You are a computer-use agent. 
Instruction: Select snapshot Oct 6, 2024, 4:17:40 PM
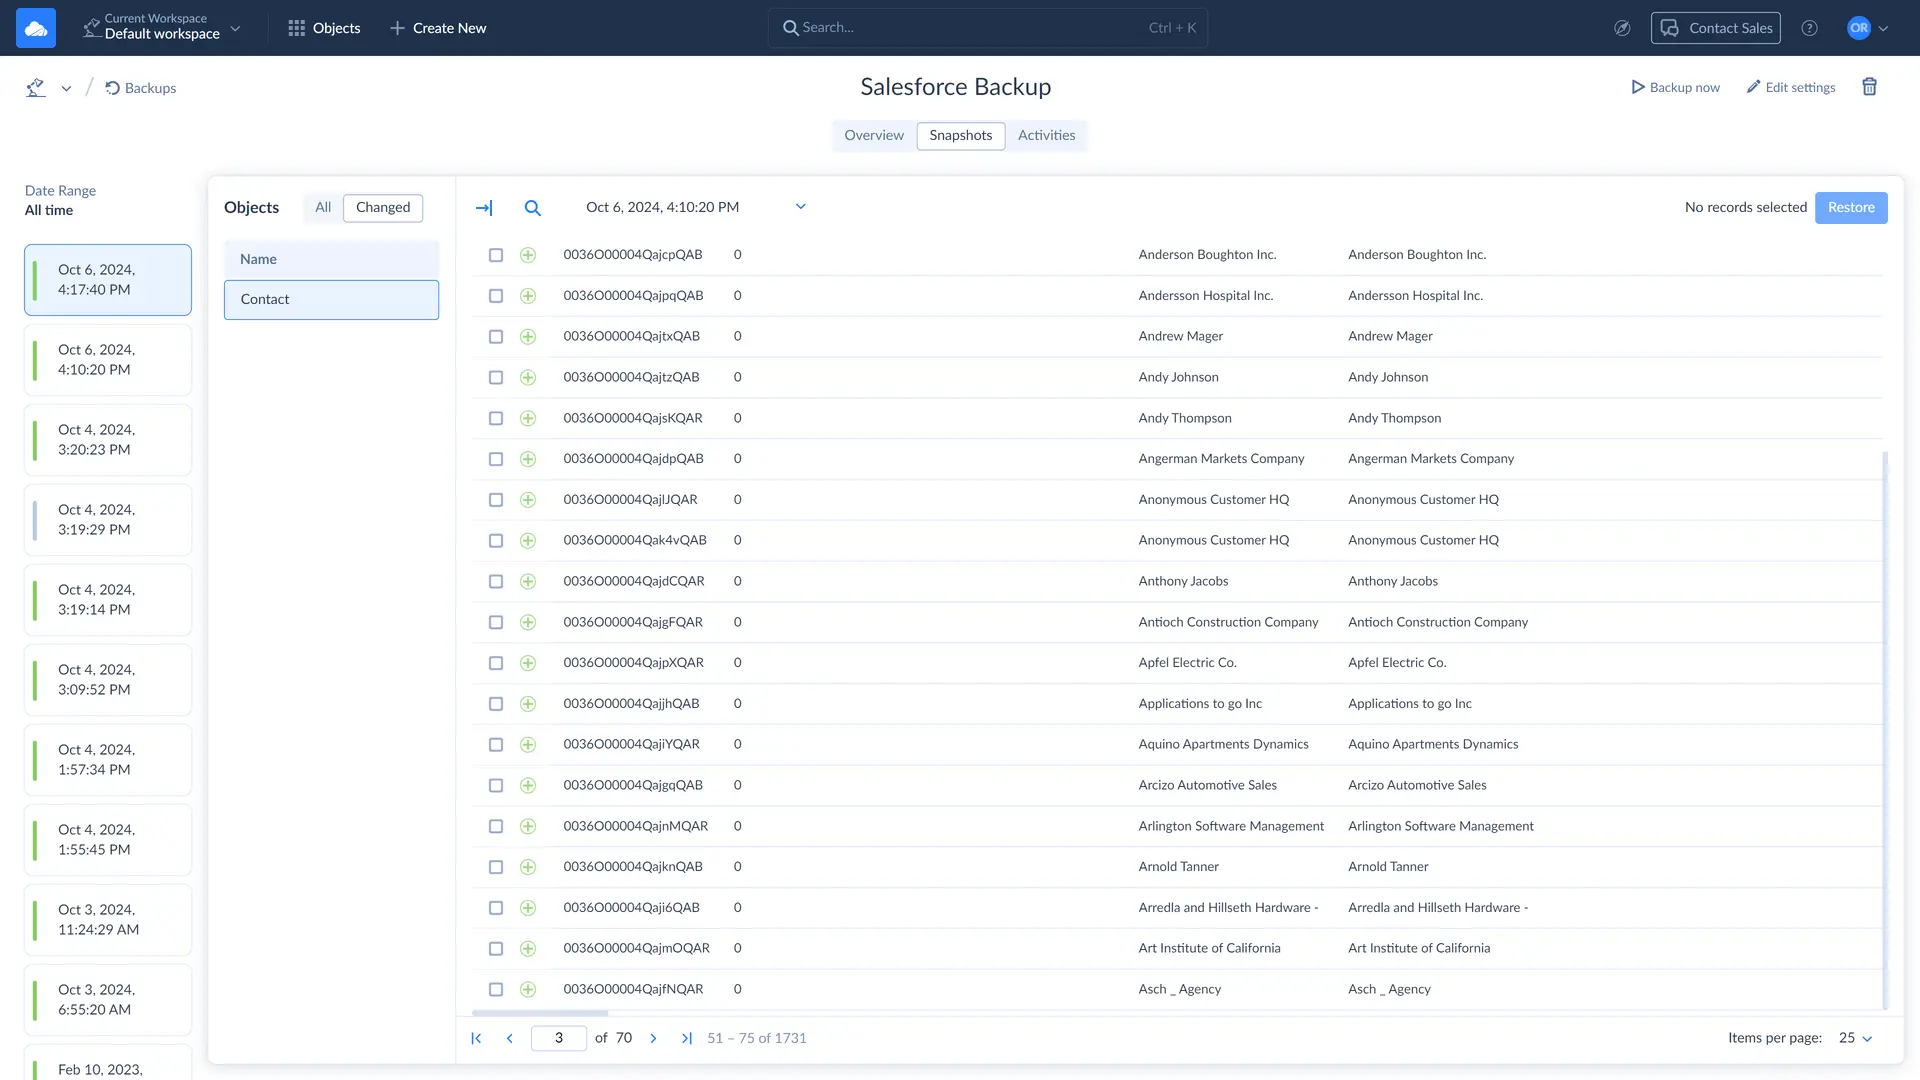(x=108, y=280)
